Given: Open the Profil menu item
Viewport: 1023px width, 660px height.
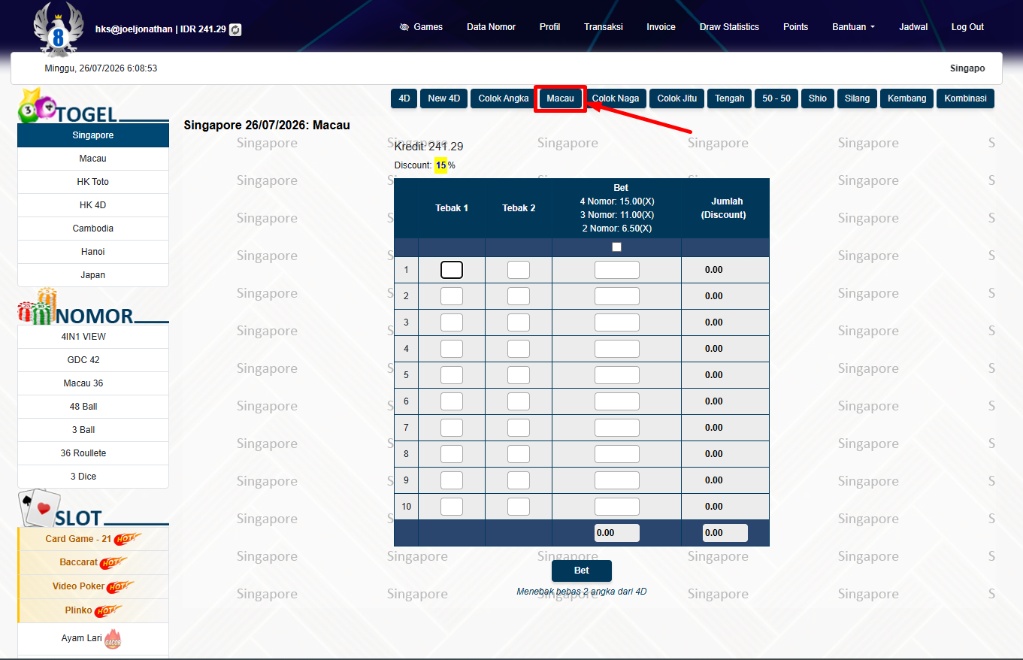Looking at the screenshot, I should pyautogui.click(x=549, y=27).
